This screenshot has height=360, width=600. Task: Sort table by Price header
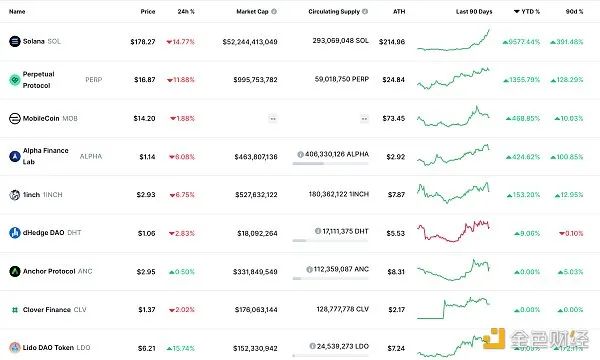click(x=148, y=11)
